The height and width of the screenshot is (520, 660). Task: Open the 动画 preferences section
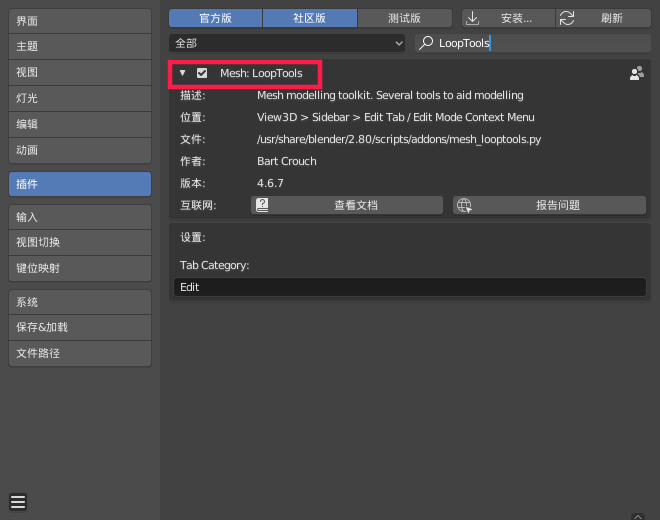click(x=80, y=150)
